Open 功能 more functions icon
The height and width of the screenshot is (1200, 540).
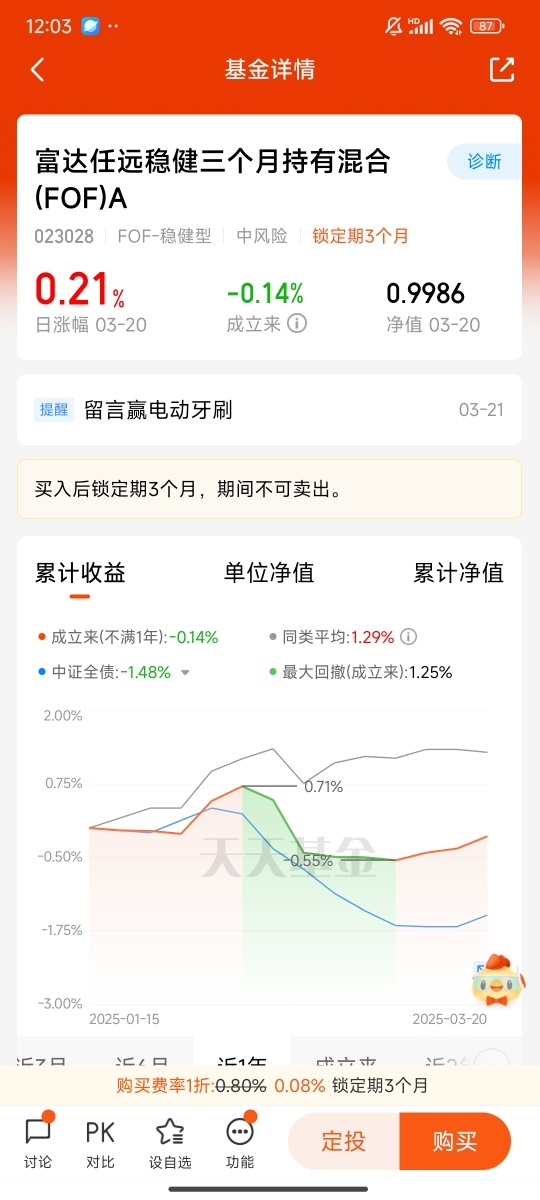[x=240, y=1141]
